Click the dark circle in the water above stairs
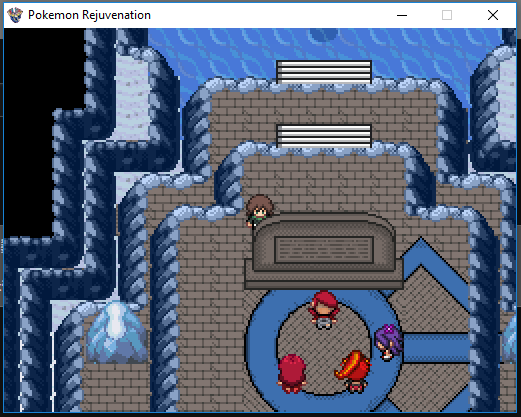This screenshot has height=417, width=521. tap(323, 34)
